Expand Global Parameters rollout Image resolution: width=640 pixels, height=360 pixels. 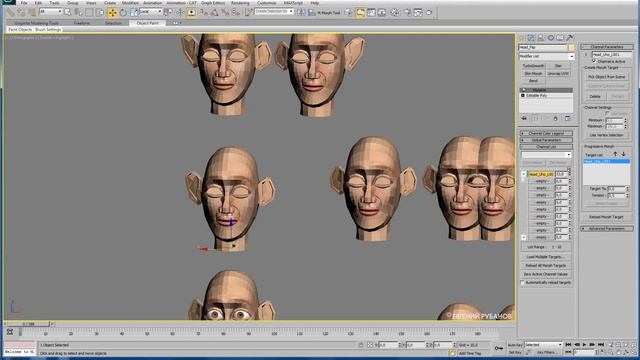click(x=546, y=140)
